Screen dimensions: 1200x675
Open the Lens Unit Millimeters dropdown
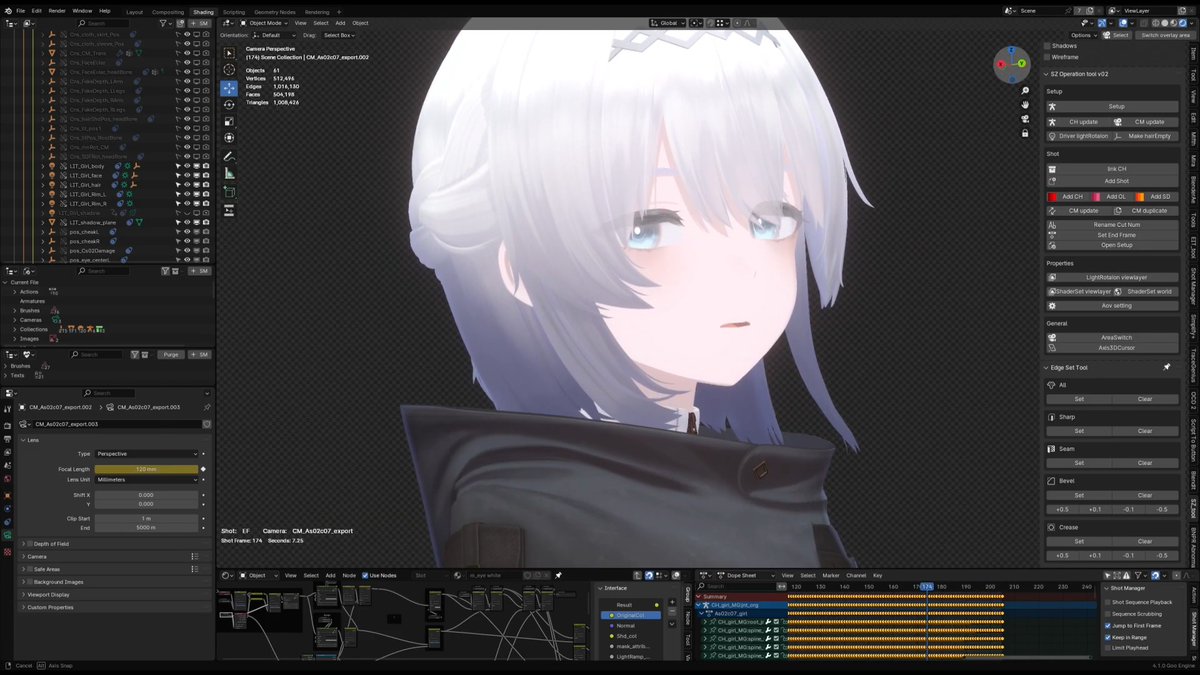146,479
